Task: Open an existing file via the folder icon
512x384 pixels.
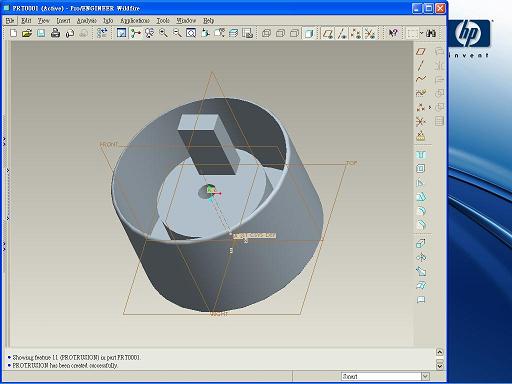Action: point(27,33)
